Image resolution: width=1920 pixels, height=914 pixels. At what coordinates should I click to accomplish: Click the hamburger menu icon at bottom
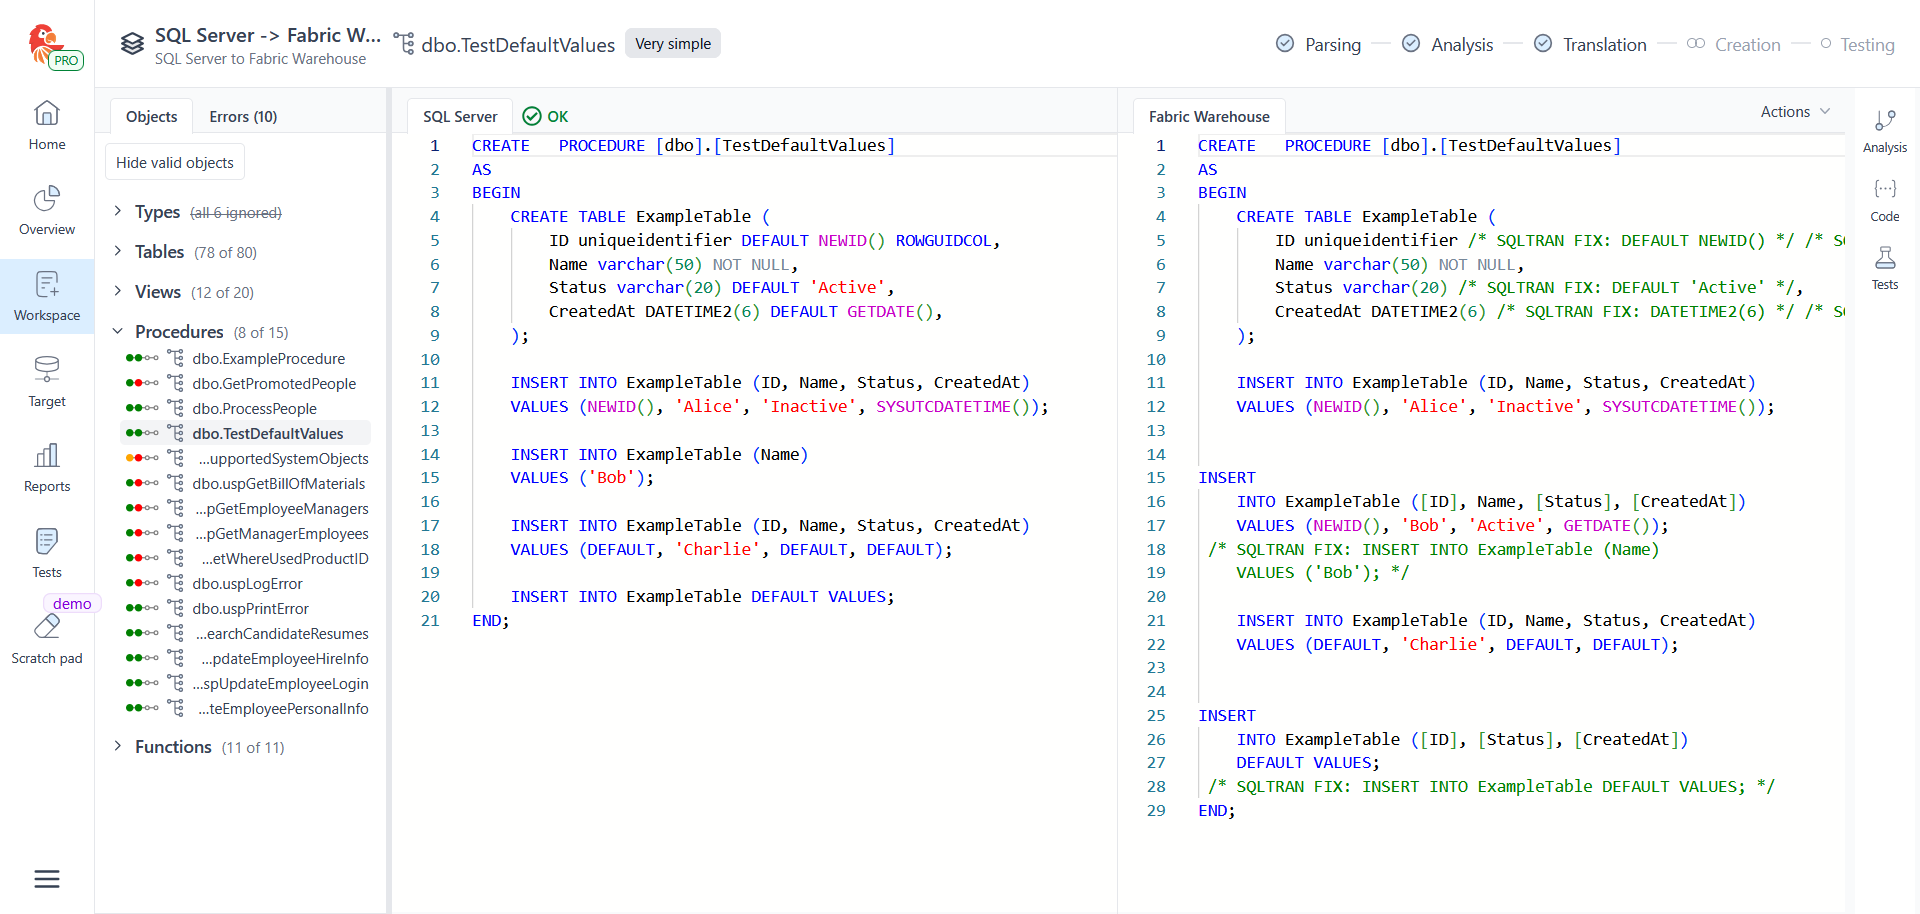[x=47, y=879]
